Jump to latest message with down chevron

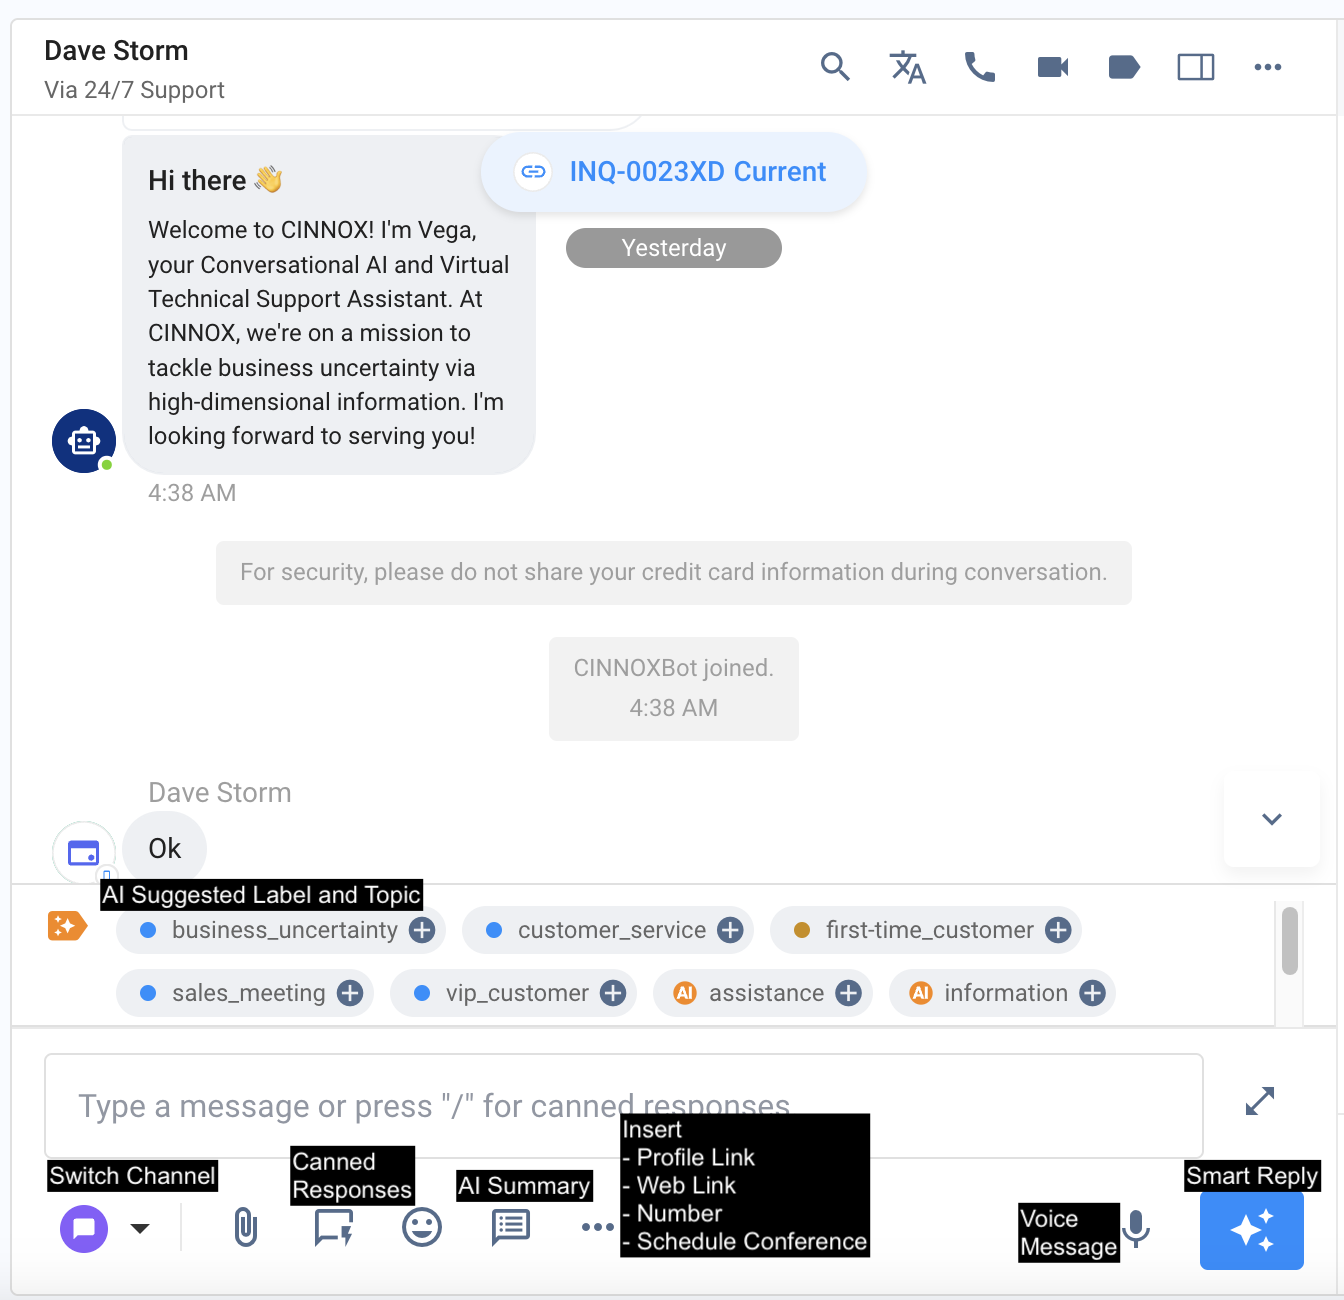click(1272, 819)
